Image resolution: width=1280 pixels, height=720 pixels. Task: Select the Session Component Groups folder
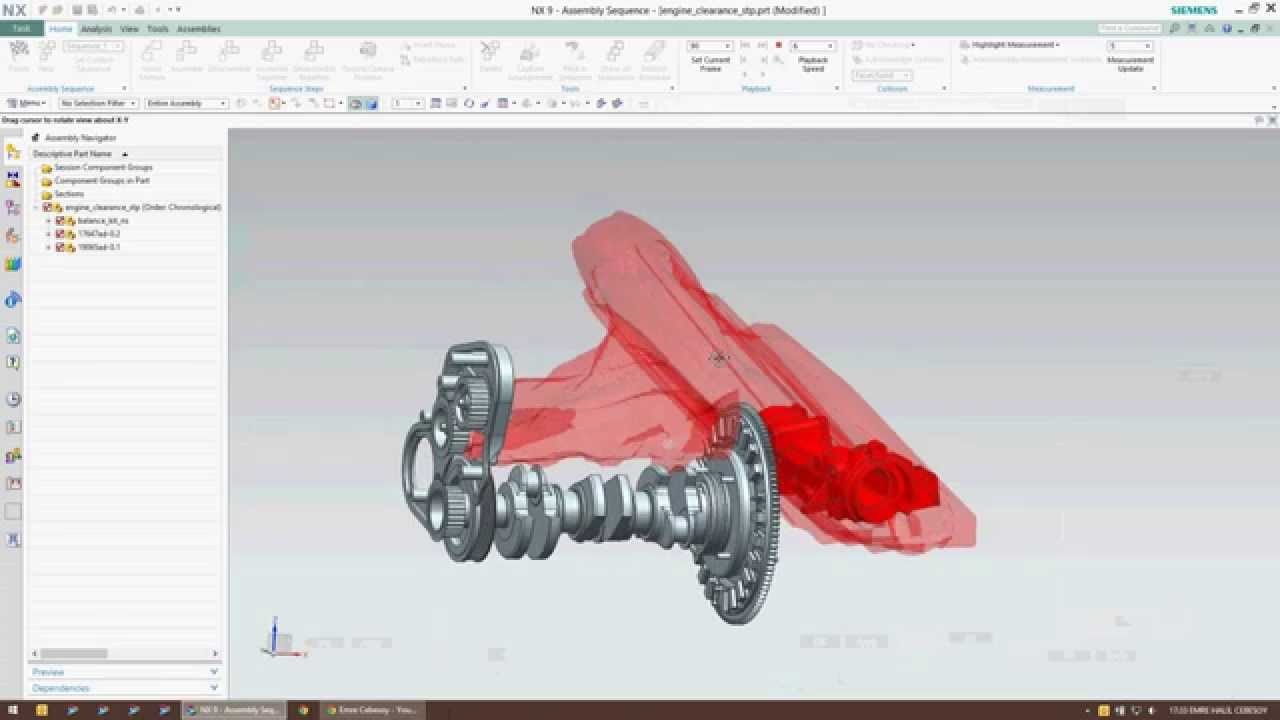pyautogui.click(x=103, y=168)
